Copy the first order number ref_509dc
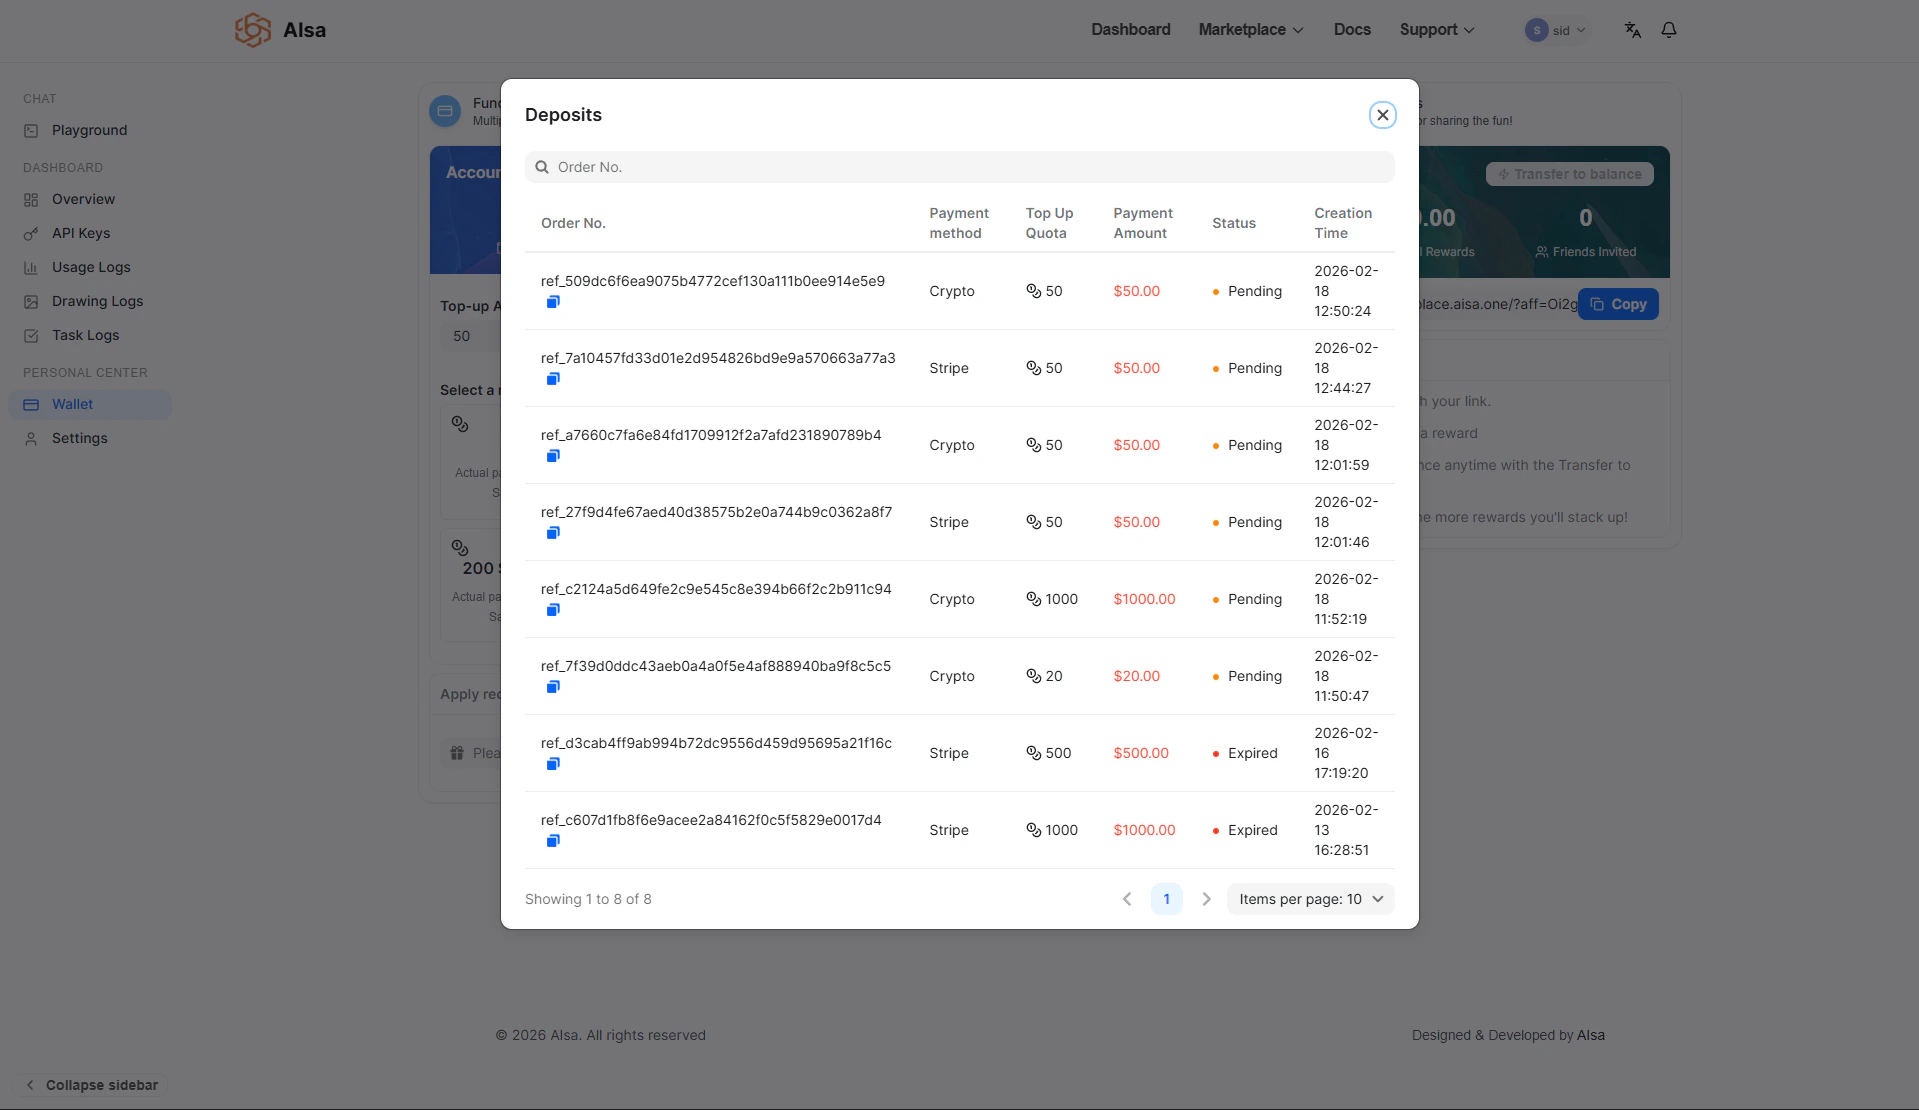Viewport: 1919px width, 1110px height. pyautogui.click(x=553, y=302)
